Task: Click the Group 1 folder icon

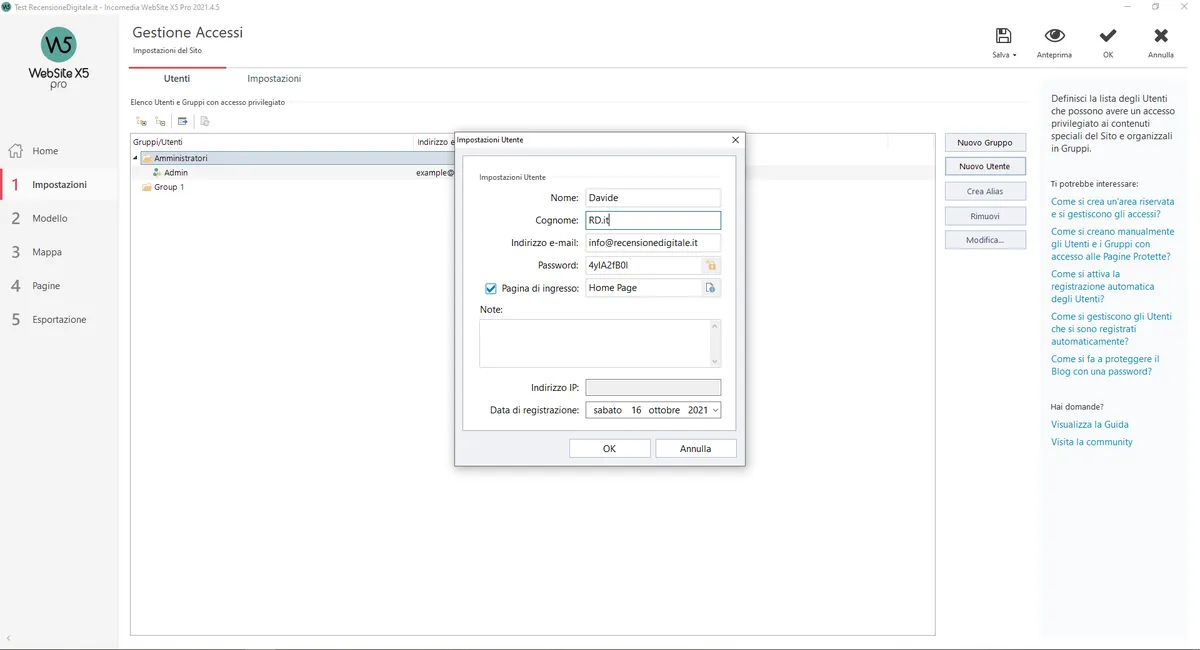Action: [x=146, y=187]
